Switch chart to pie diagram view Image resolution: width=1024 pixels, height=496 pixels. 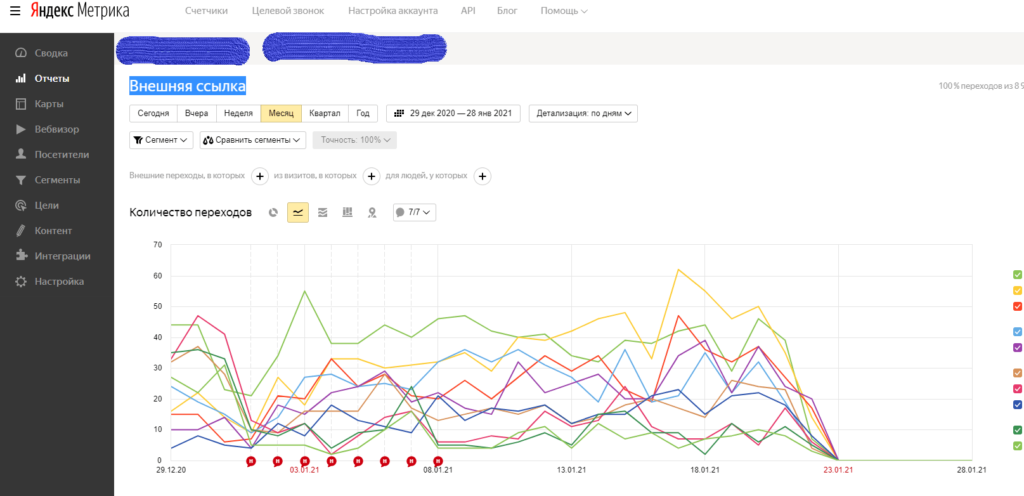(x=274, y=212)
